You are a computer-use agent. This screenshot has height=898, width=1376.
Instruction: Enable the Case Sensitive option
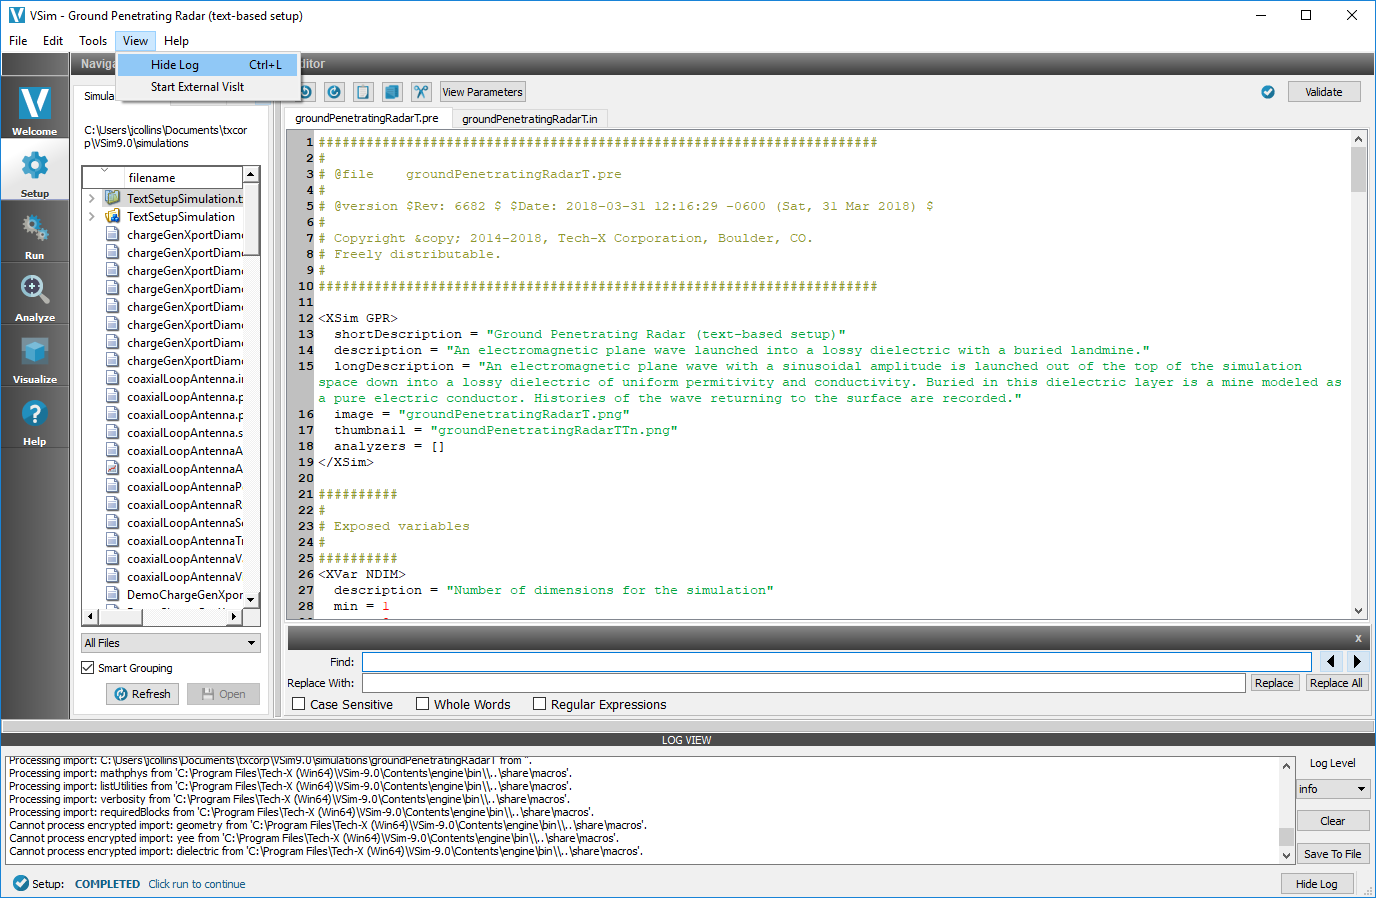(299, 704)
